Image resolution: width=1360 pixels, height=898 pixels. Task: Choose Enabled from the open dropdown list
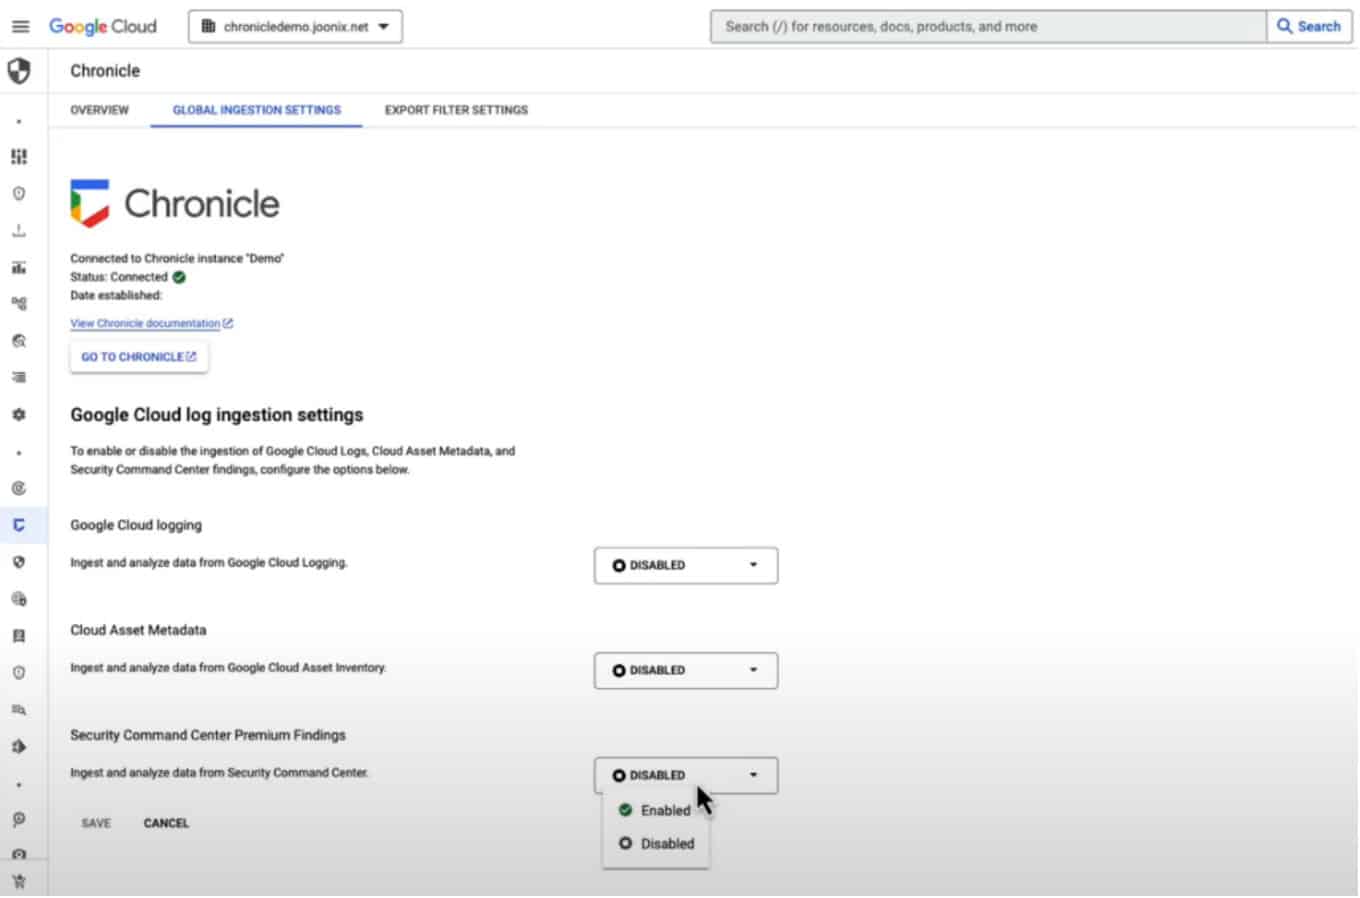point(656,810)
